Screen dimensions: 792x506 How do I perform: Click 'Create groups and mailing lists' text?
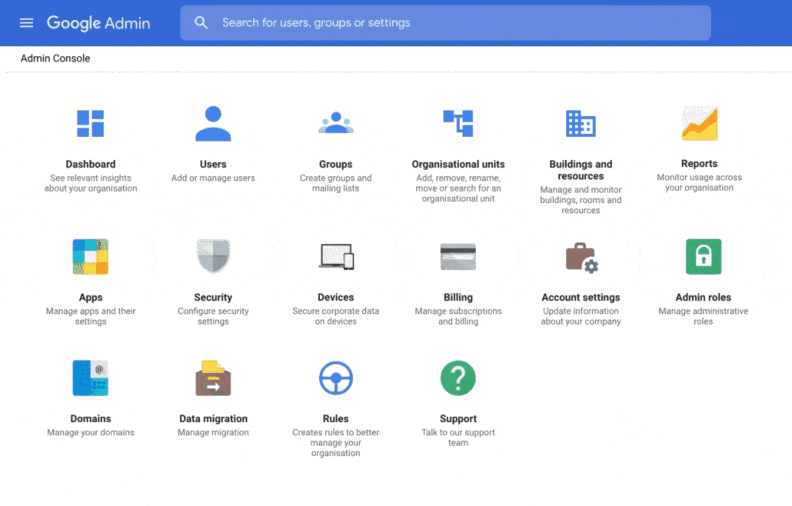(x=336, y=183)
